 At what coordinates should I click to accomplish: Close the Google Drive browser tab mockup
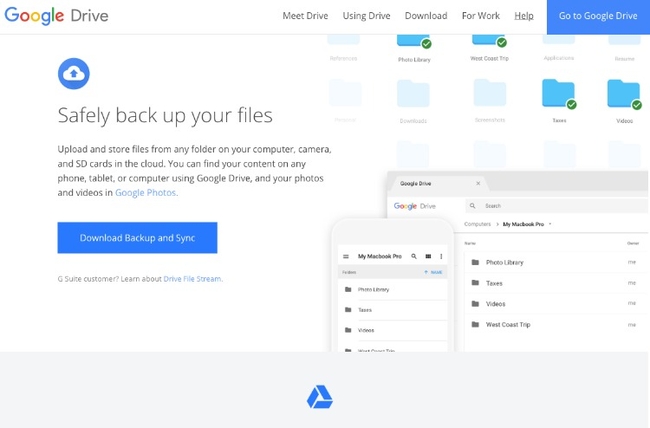pos(478,183)
